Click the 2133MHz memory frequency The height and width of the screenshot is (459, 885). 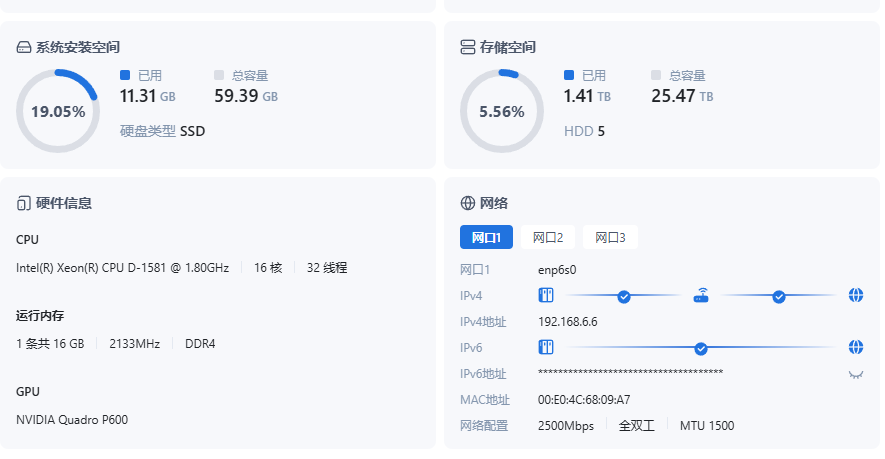pos(135,344)
